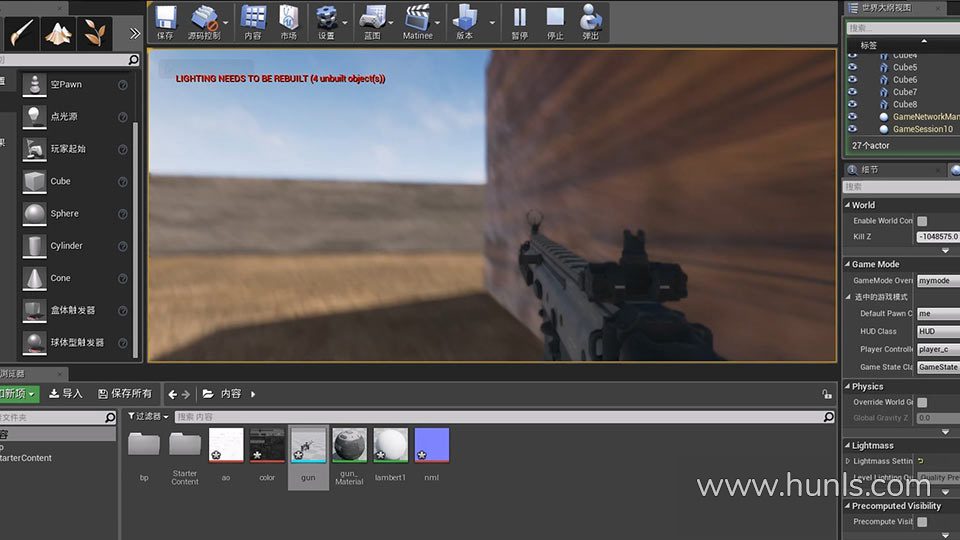
Task: Open help icon next to Sphere
Action: 122,214
